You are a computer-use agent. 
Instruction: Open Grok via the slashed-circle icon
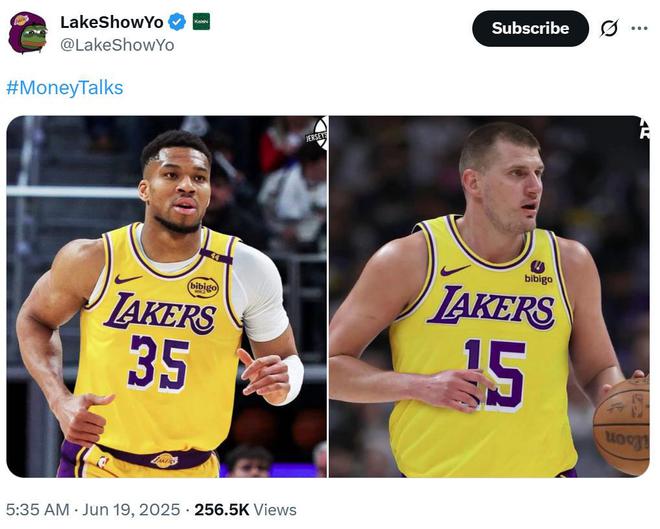(x=608, y=28)
